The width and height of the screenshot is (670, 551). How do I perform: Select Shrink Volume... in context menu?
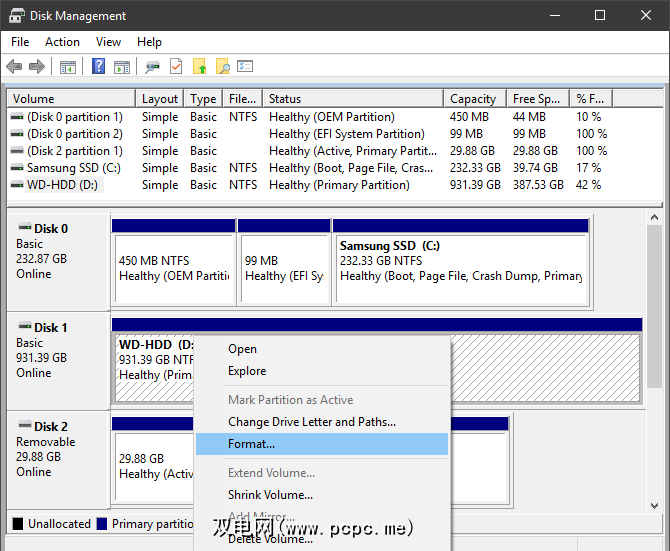tap(270, 495)
